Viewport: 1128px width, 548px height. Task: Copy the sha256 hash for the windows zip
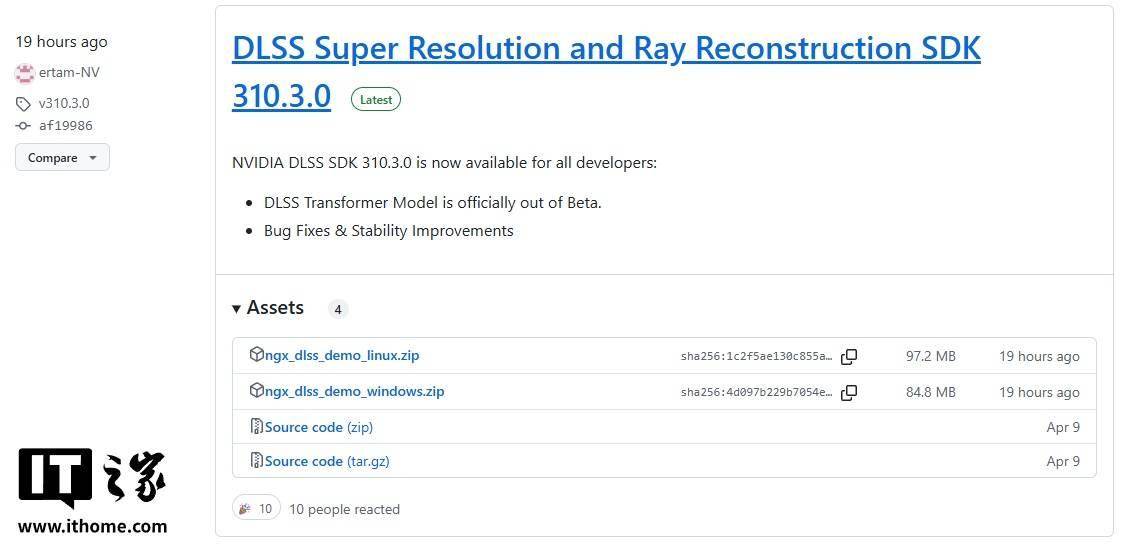point(849,393)
